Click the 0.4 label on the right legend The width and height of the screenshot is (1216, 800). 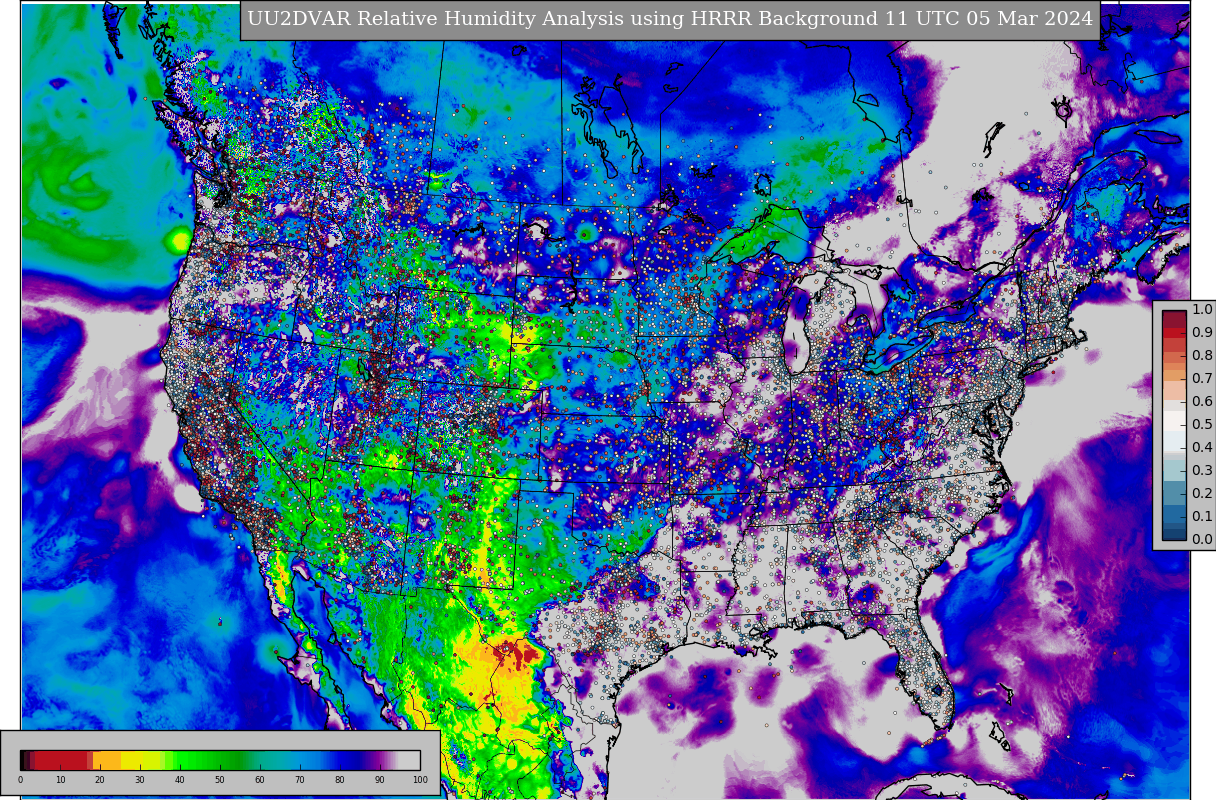pos(1202,448)
